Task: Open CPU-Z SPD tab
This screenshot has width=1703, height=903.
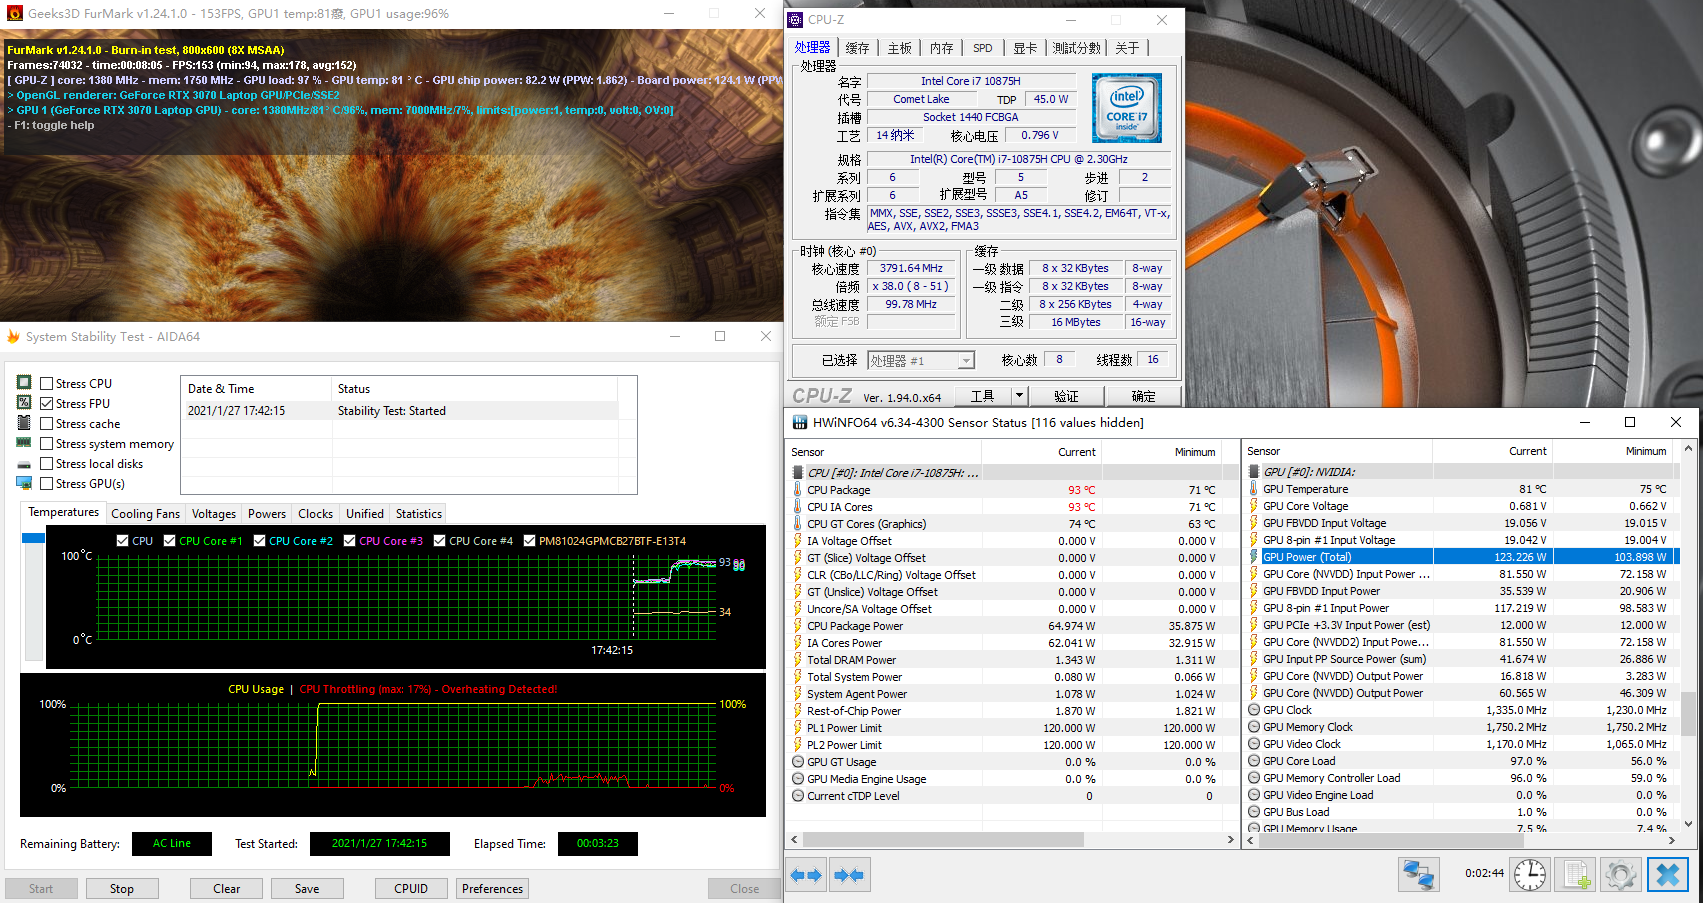Action: (983, 48)
